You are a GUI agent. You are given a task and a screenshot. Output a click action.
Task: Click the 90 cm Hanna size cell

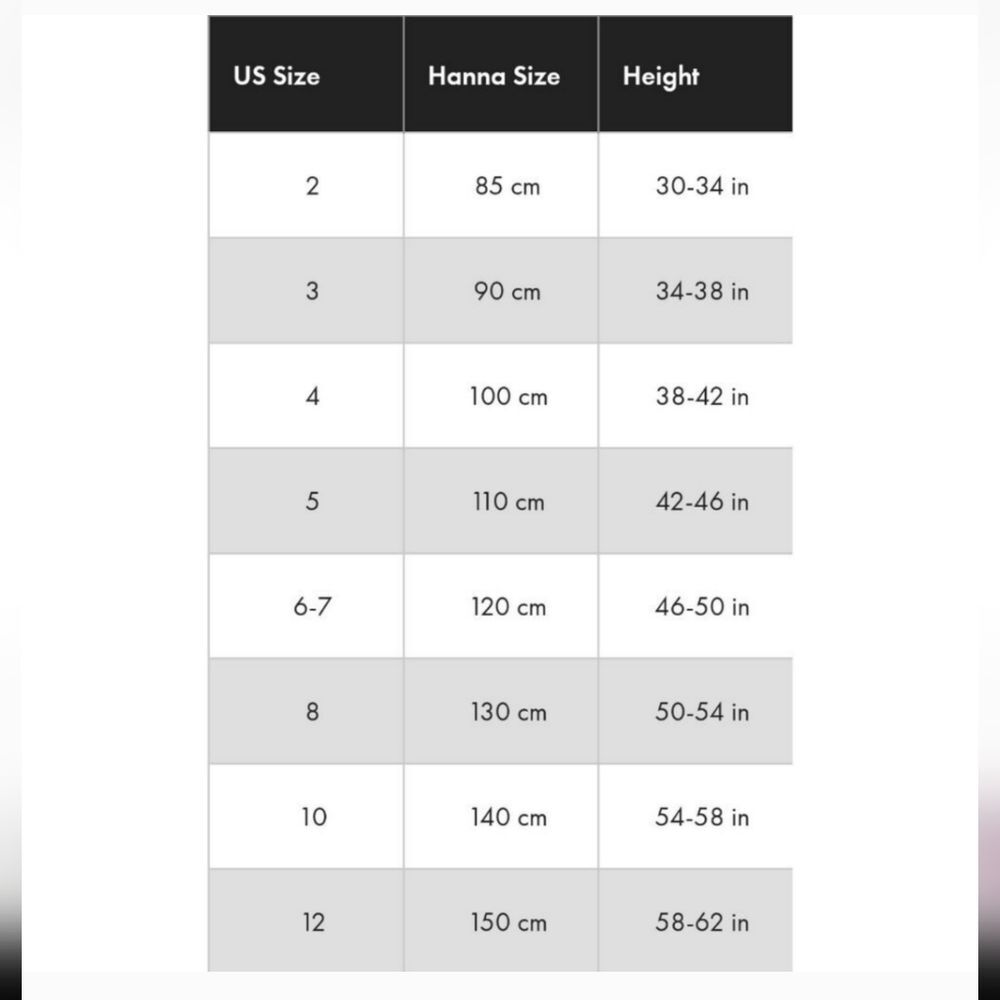tap(501, 290)
